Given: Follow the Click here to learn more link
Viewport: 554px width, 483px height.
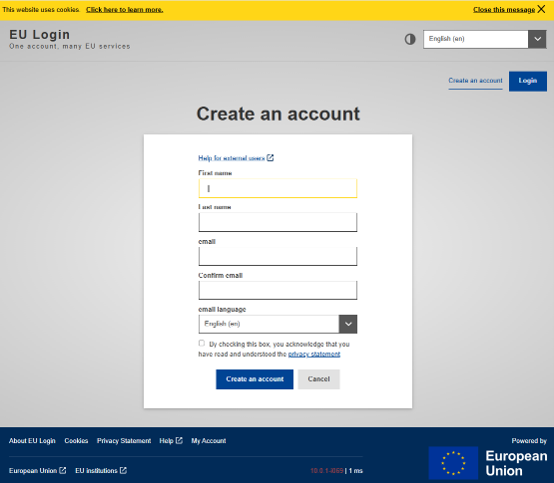Looking at the screenshot, I should coord(125,10).
